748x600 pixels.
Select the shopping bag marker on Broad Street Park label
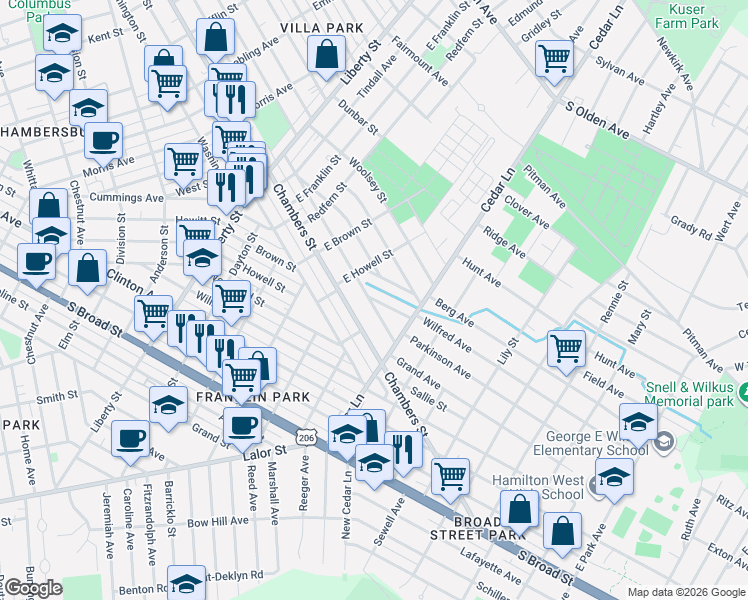point(520,509)
